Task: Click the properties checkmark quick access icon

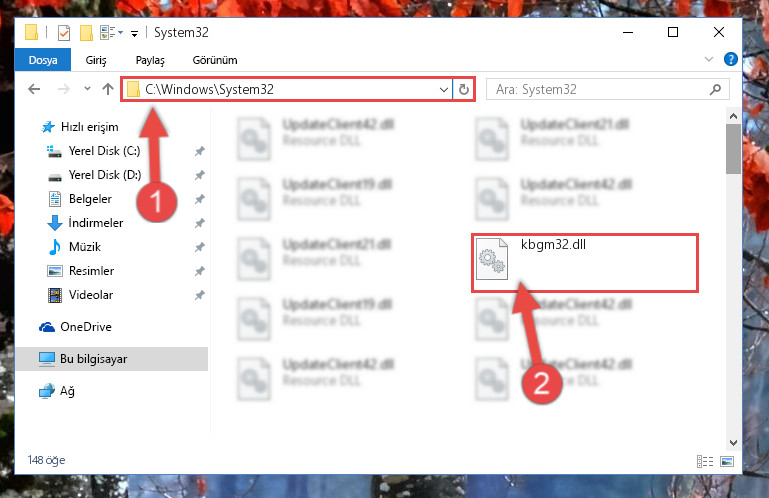Action: 64,33
